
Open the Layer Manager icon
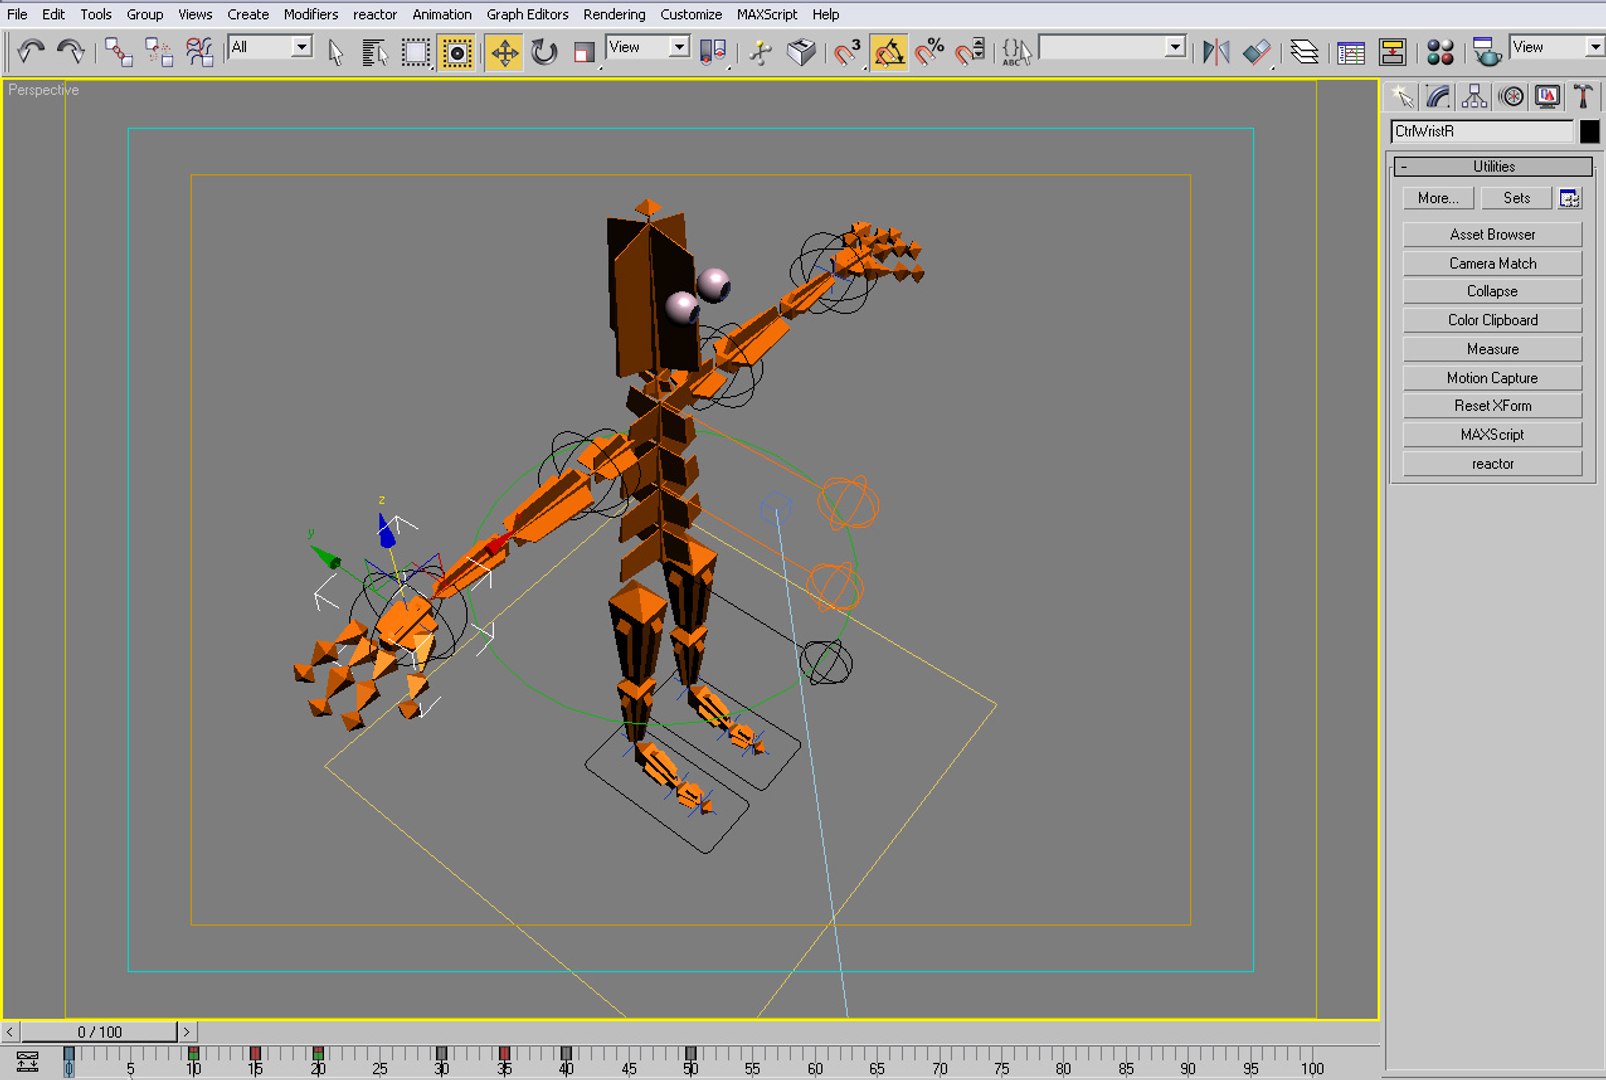coord(1304,51)
